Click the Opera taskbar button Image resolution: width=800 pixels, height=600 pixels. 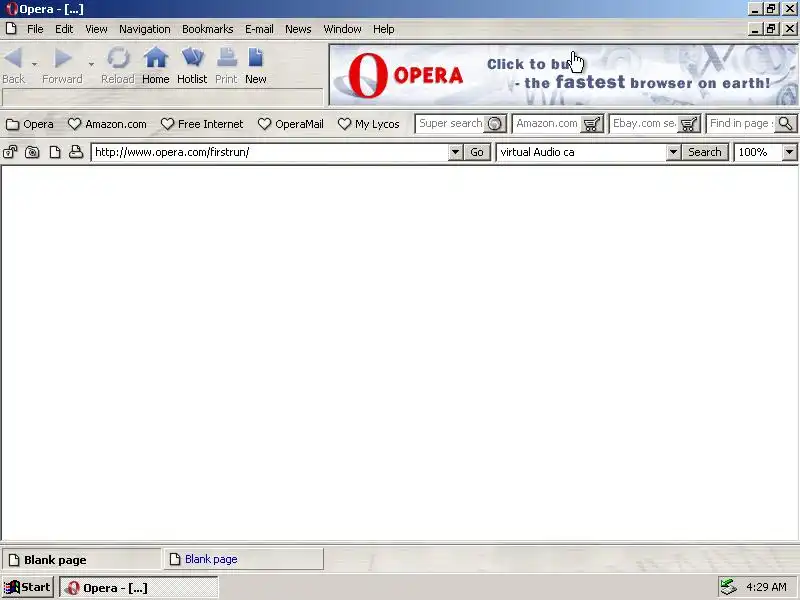pyautogui.click(x=139, y=587)
